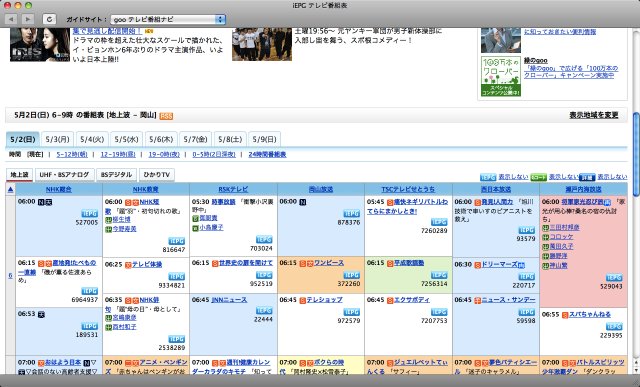Click the forward navigation arrow button

(x=27, y=19)
